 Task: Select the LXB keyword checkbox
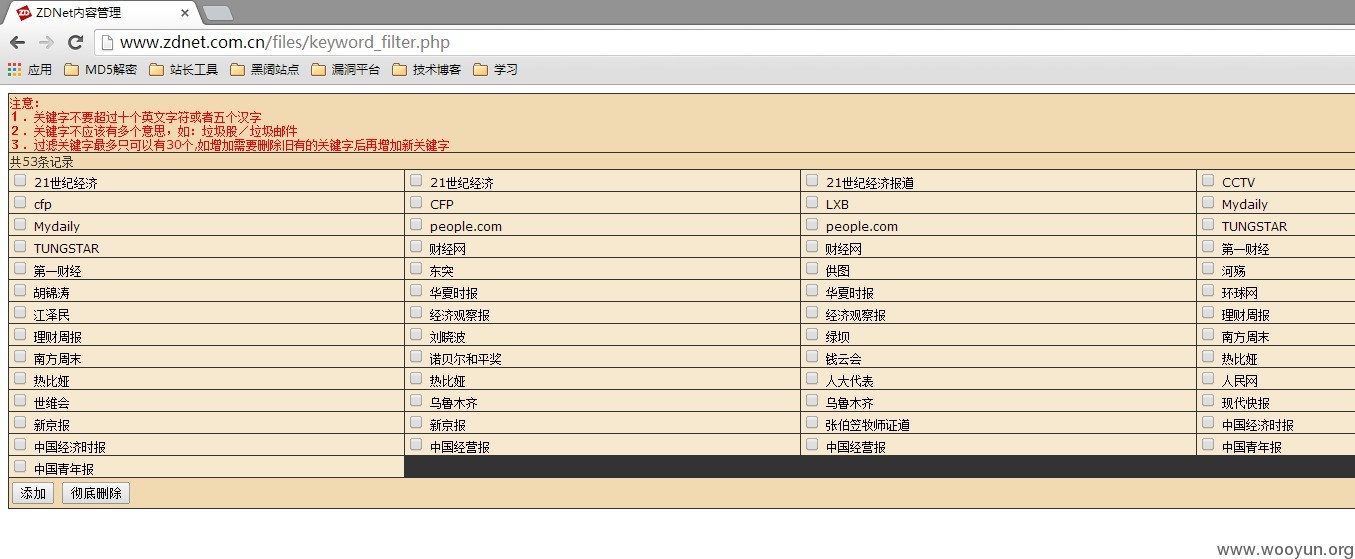(812, 203)
